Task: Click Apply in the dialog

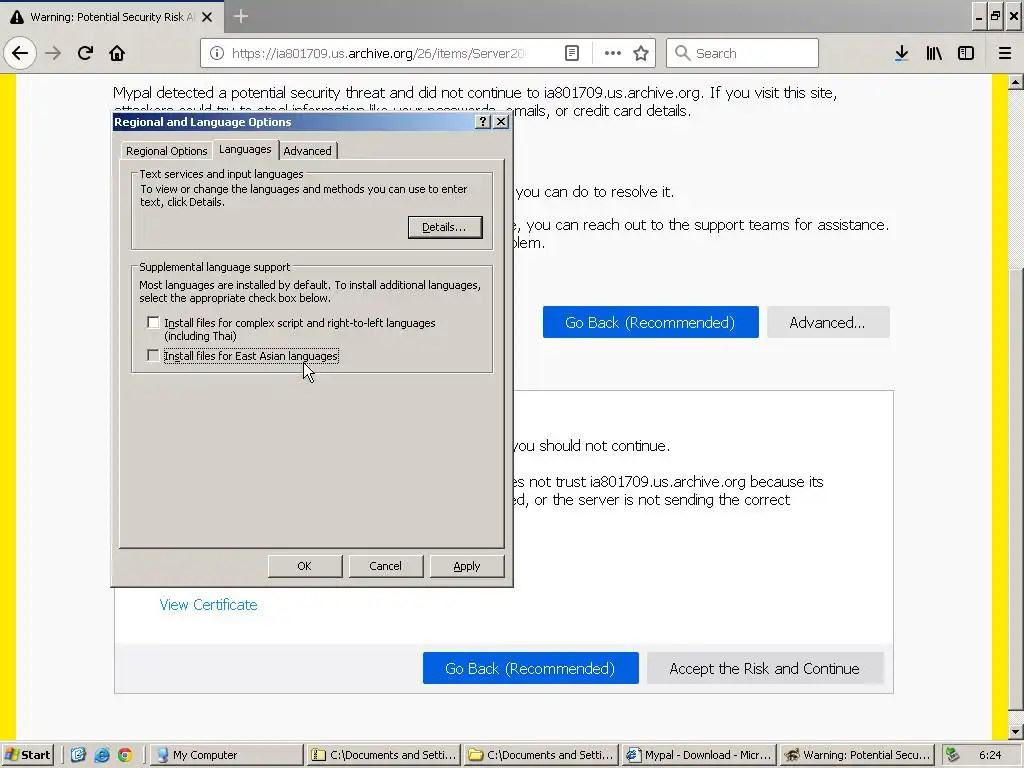Action: pyautogui.click(x=466, y=566)
